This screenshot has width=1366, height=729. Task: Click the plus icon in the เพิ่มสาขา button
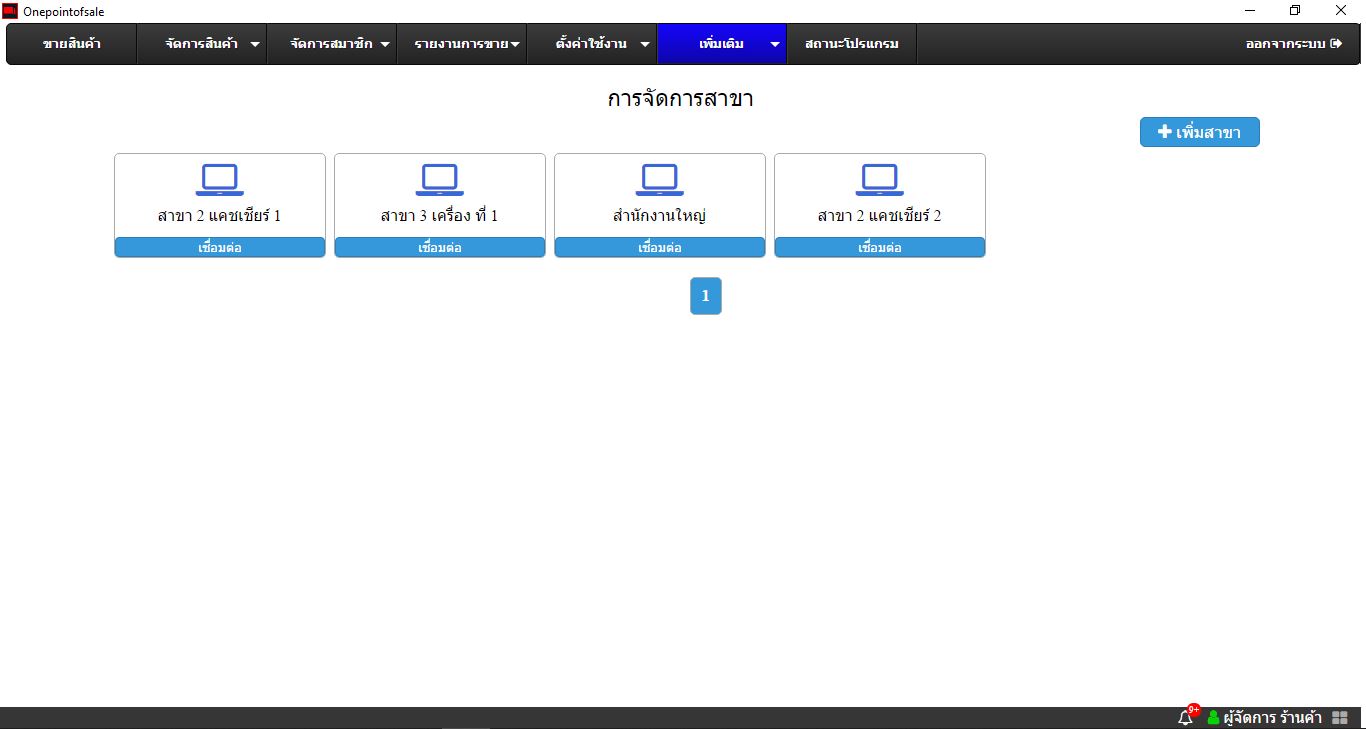[1165, 131]
